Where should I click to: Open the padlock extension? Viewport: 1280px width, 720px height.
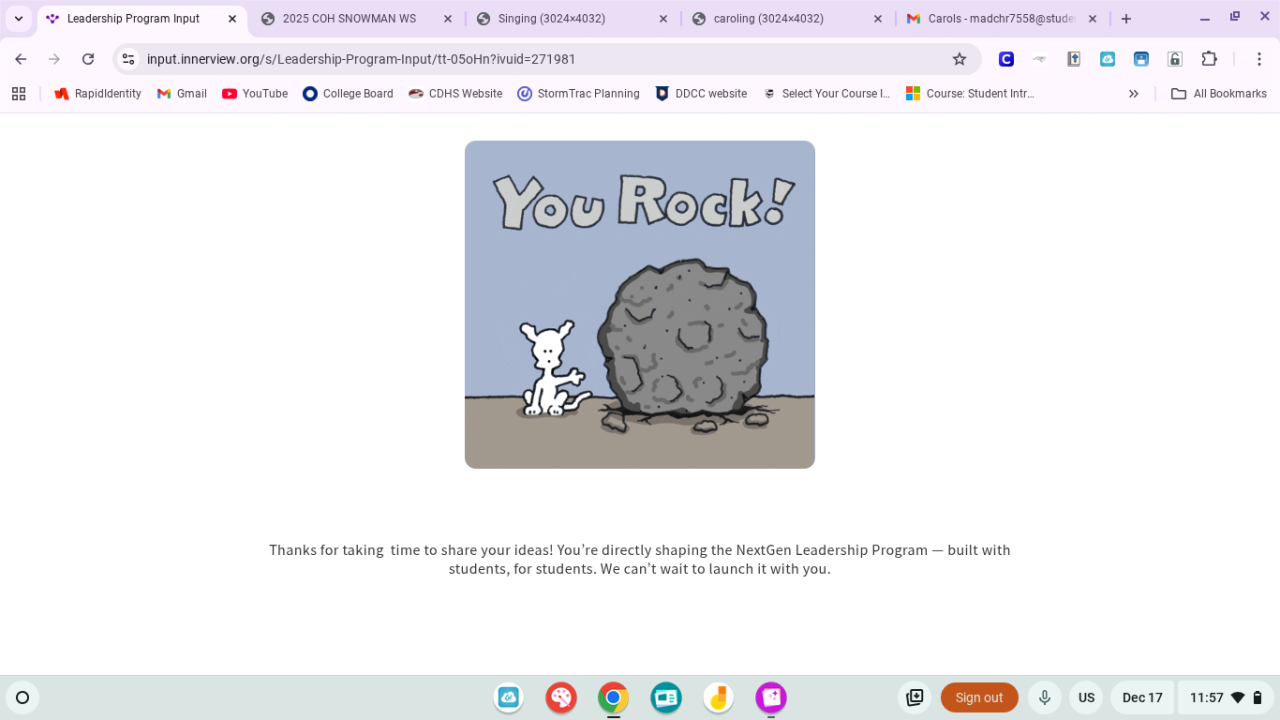(1175, 59)
